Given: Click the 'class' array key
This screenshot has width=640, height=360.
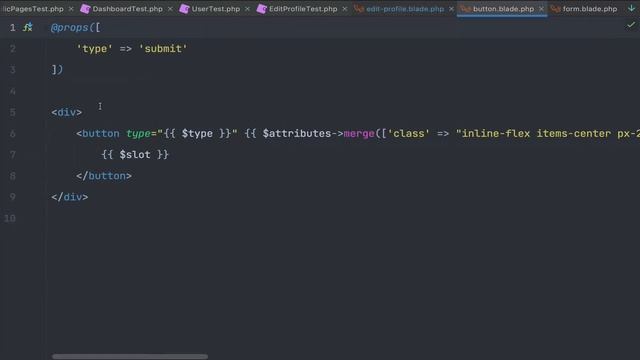Looking at the screenshot, I should (409, 133).
